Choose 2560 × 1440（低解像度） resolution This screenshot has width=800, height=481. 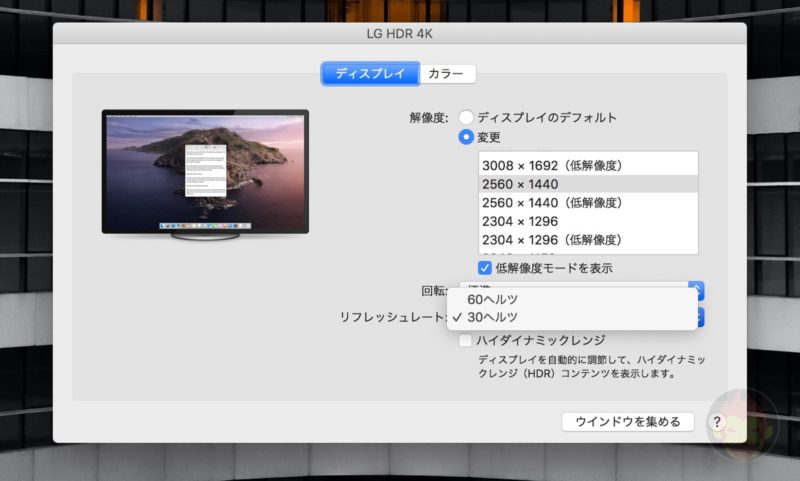click(x=588, y=202)
